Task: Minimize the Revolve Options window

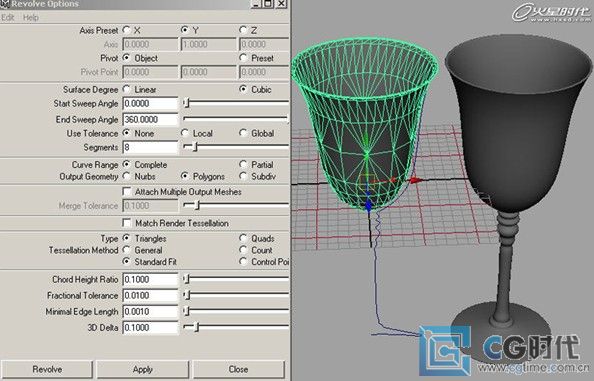Action: pyautogui.click(x=256, y=4)
